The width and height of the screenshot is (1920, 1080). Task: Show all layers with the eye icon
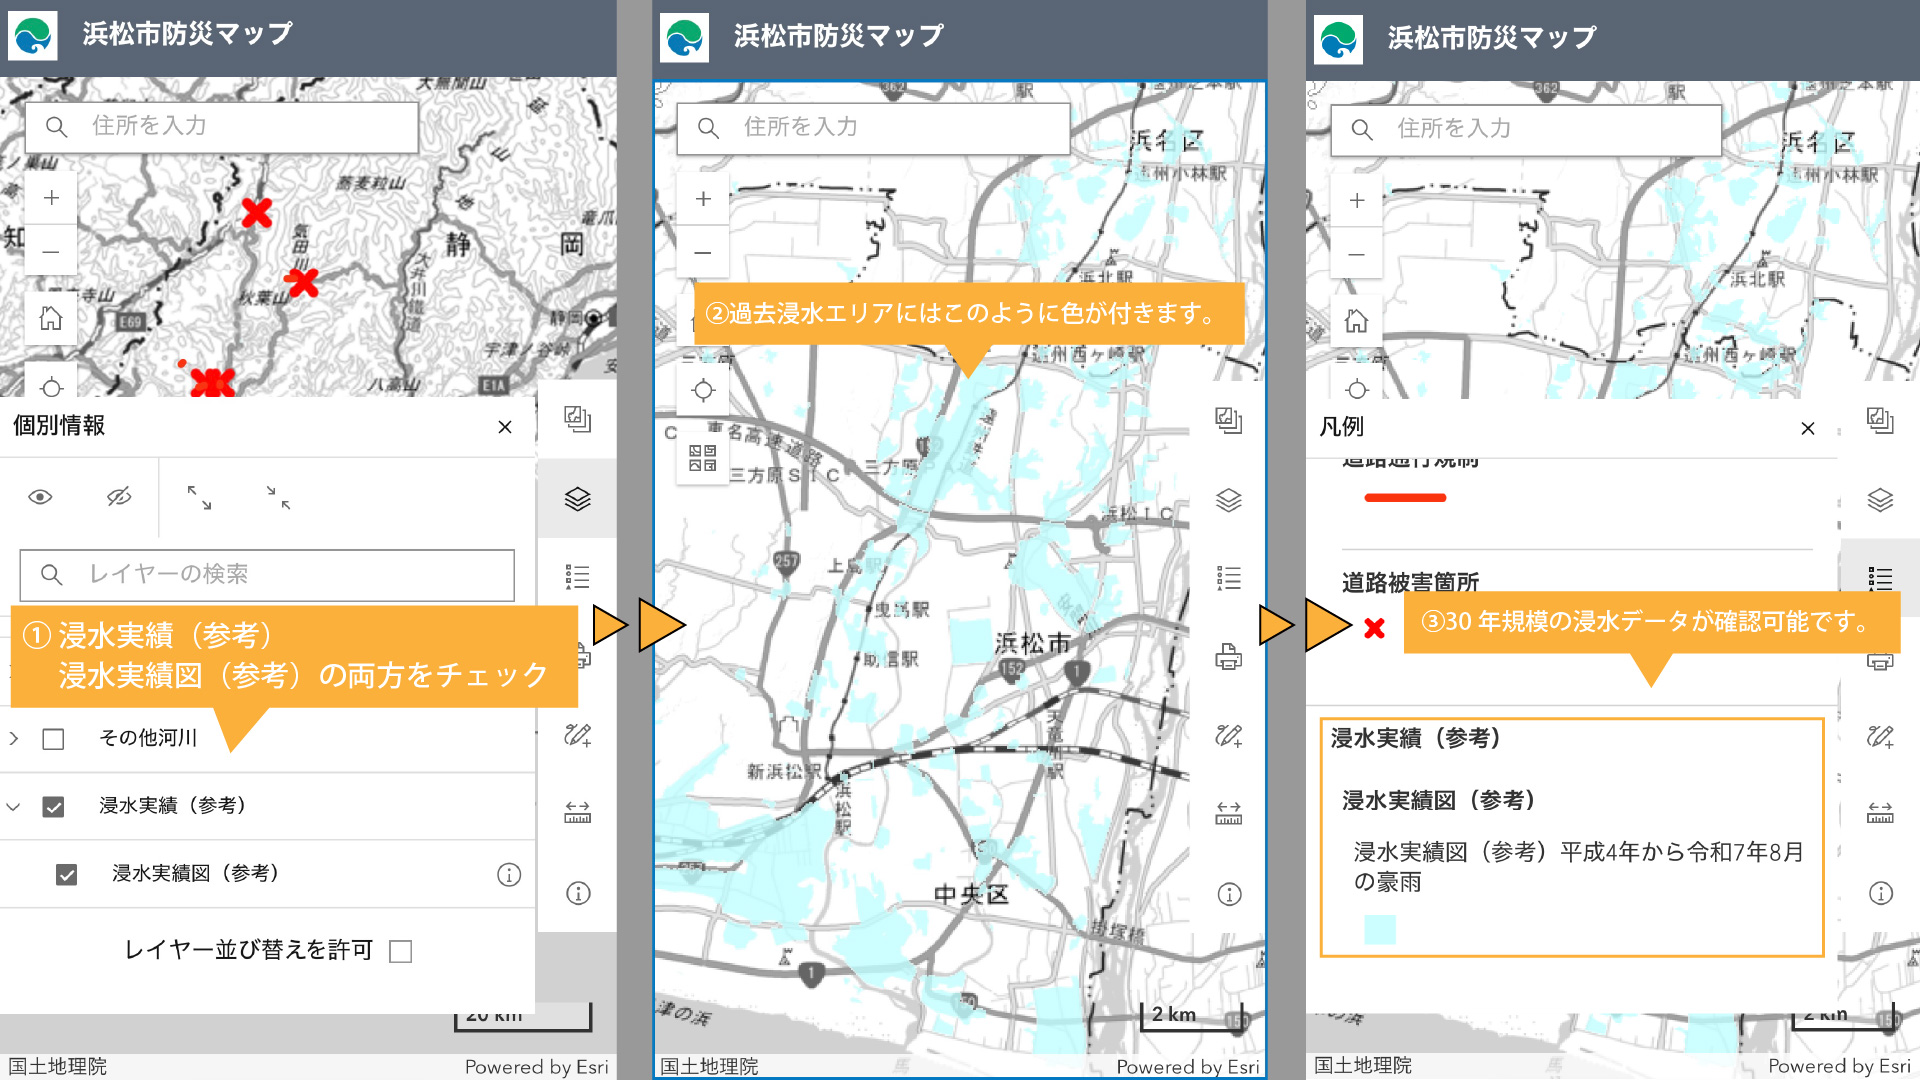(x=40, y=497)
